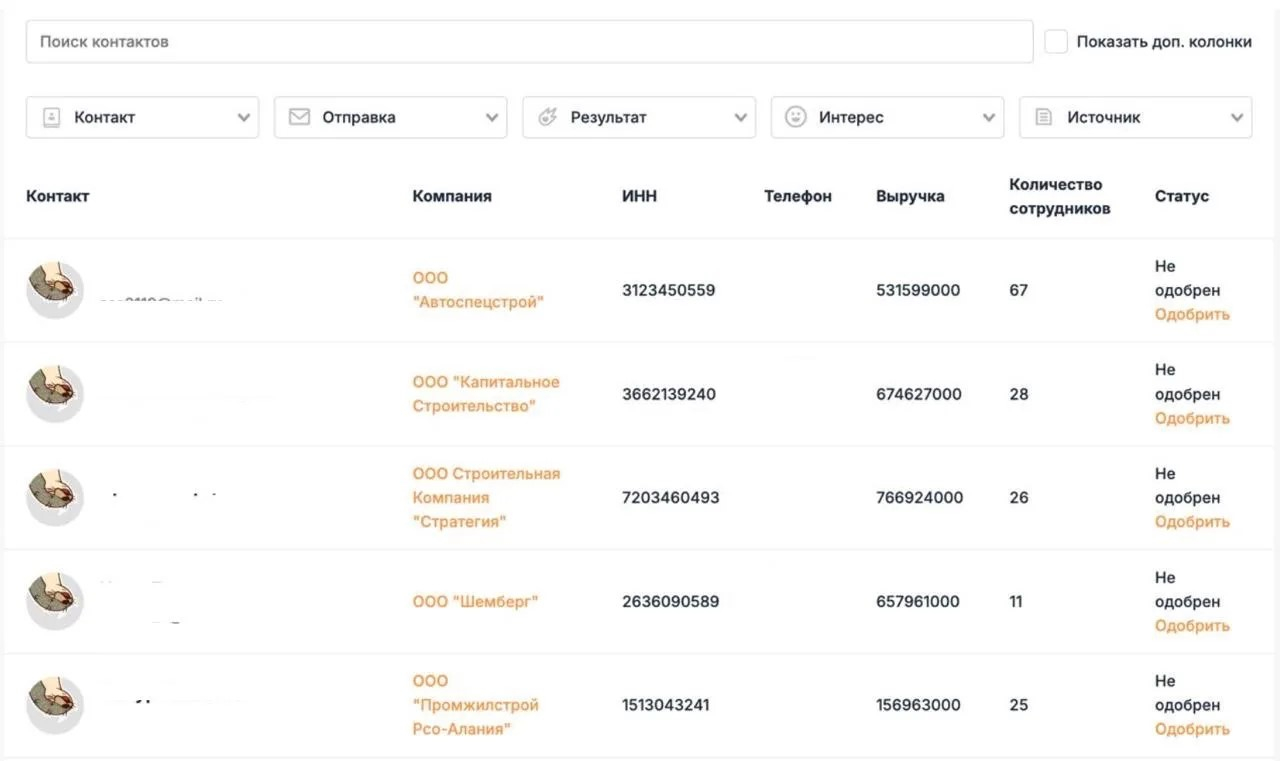The image size is (1280, 761).
Task: Click the envelope icon in Отправка filter
Action: tap(299, 117)
